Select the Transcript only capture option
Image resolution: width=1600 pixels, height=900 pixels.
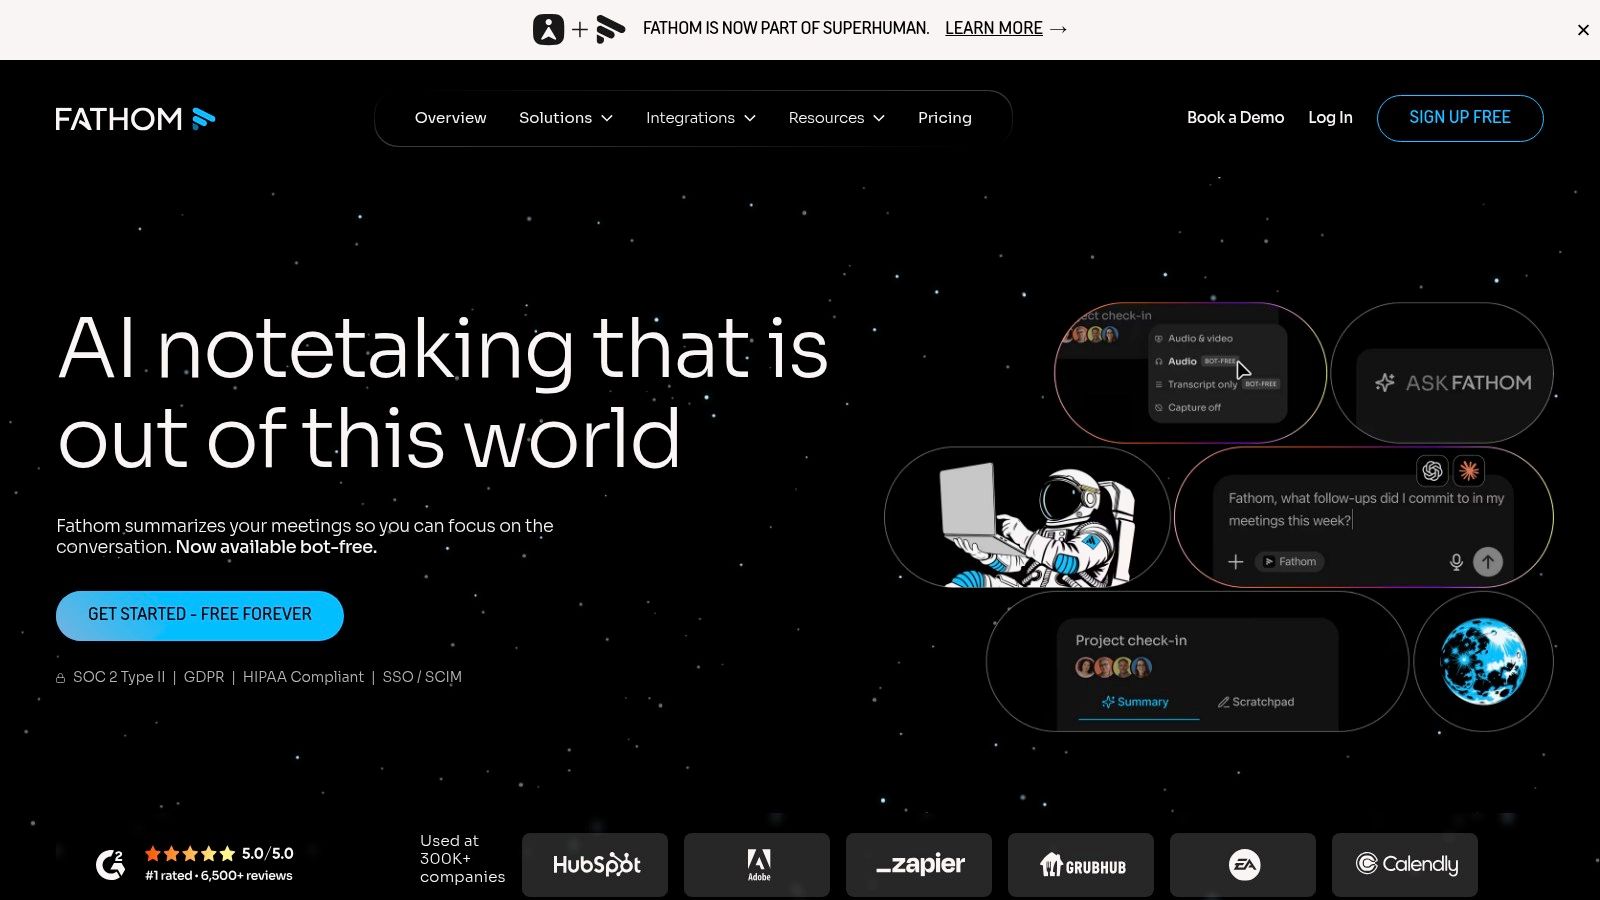coord(1217,384)
